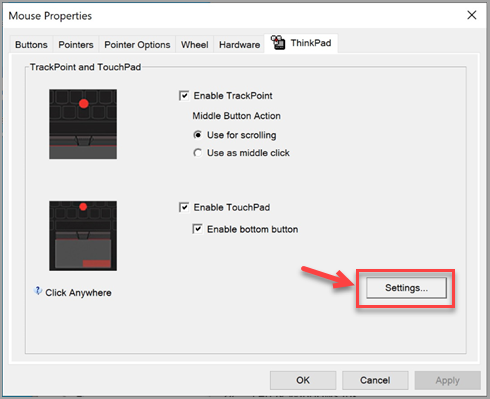Choose the Use as middle click option

[198, 153]
